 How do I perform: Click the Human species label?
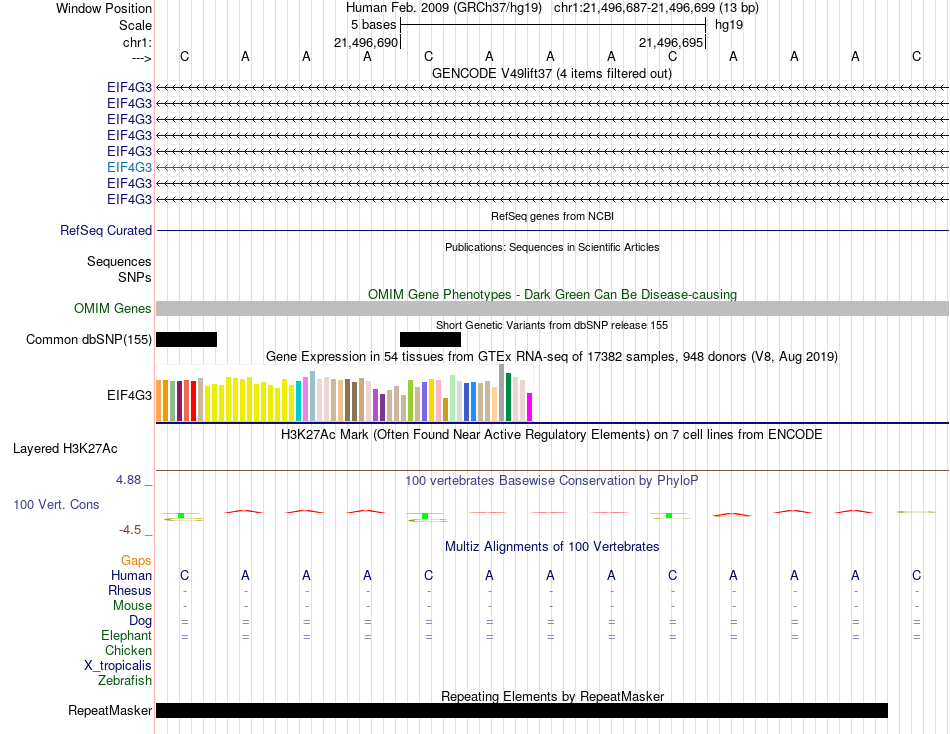131,575
